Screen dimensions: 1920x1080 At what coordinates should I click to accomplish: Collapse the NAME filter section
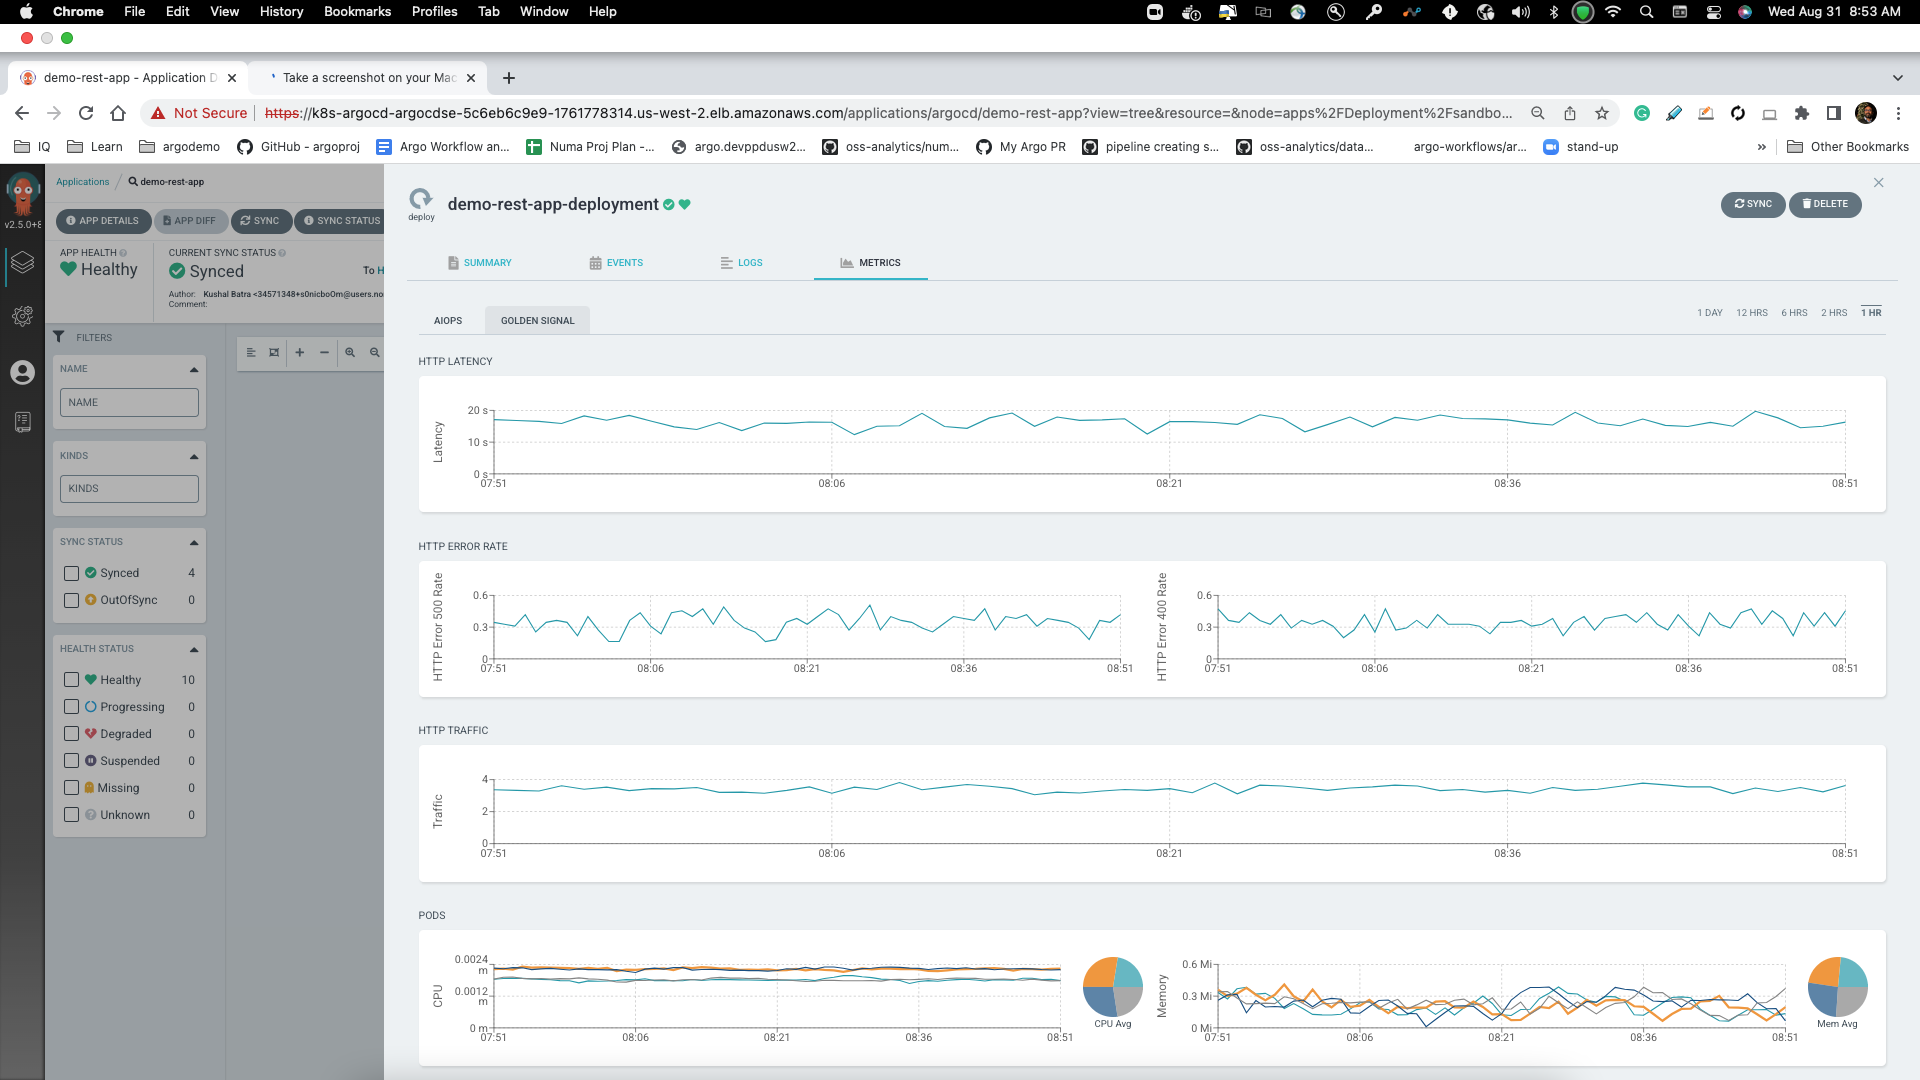pos(194,369)
